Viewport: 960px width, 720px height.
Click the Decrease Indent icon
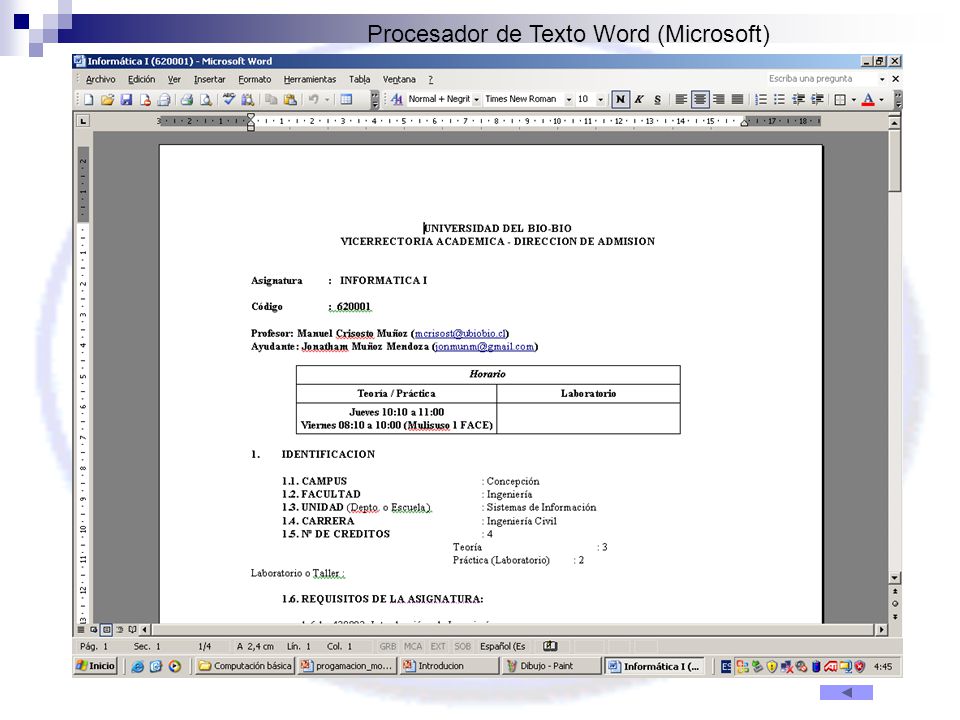pos(798,99)
